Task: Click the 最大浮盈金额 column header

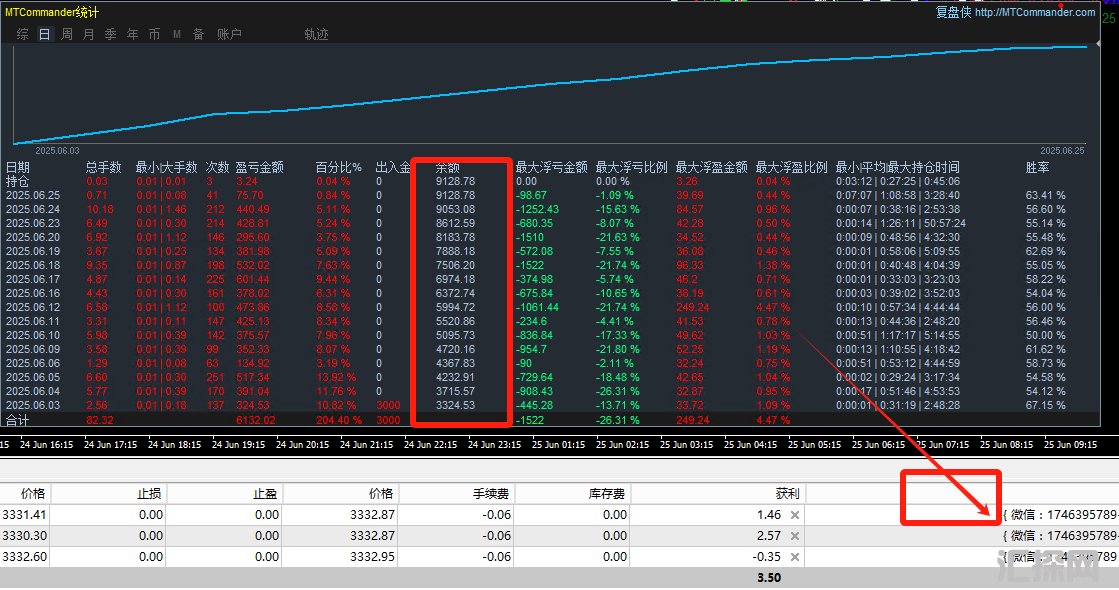Action: pos(712,168)
